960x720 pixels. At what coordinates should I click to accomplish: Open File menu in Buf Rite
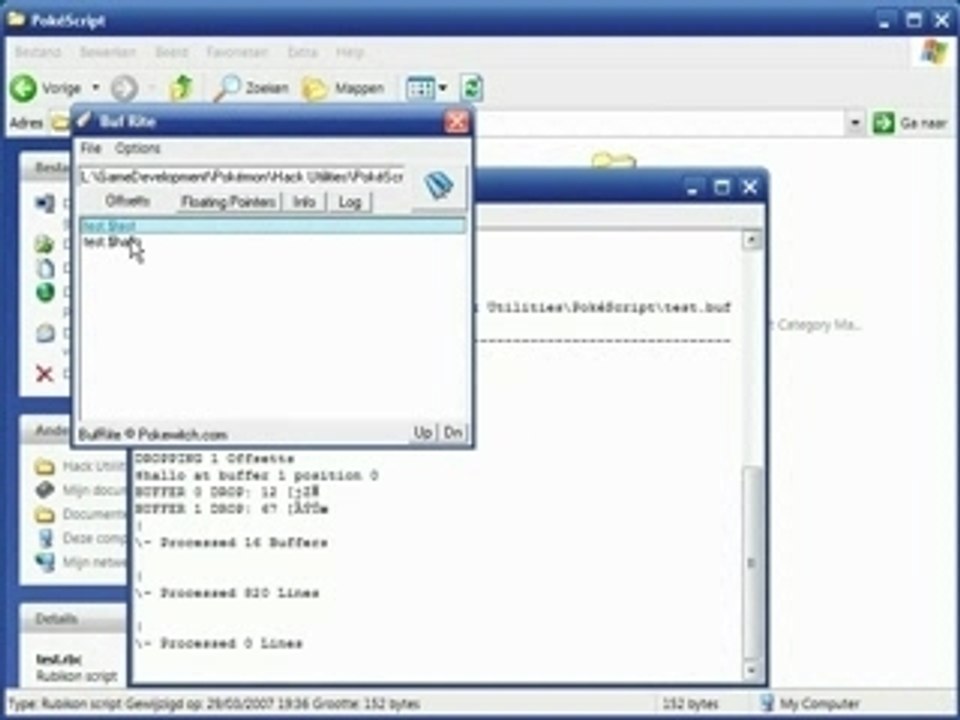tap(91, 148)
